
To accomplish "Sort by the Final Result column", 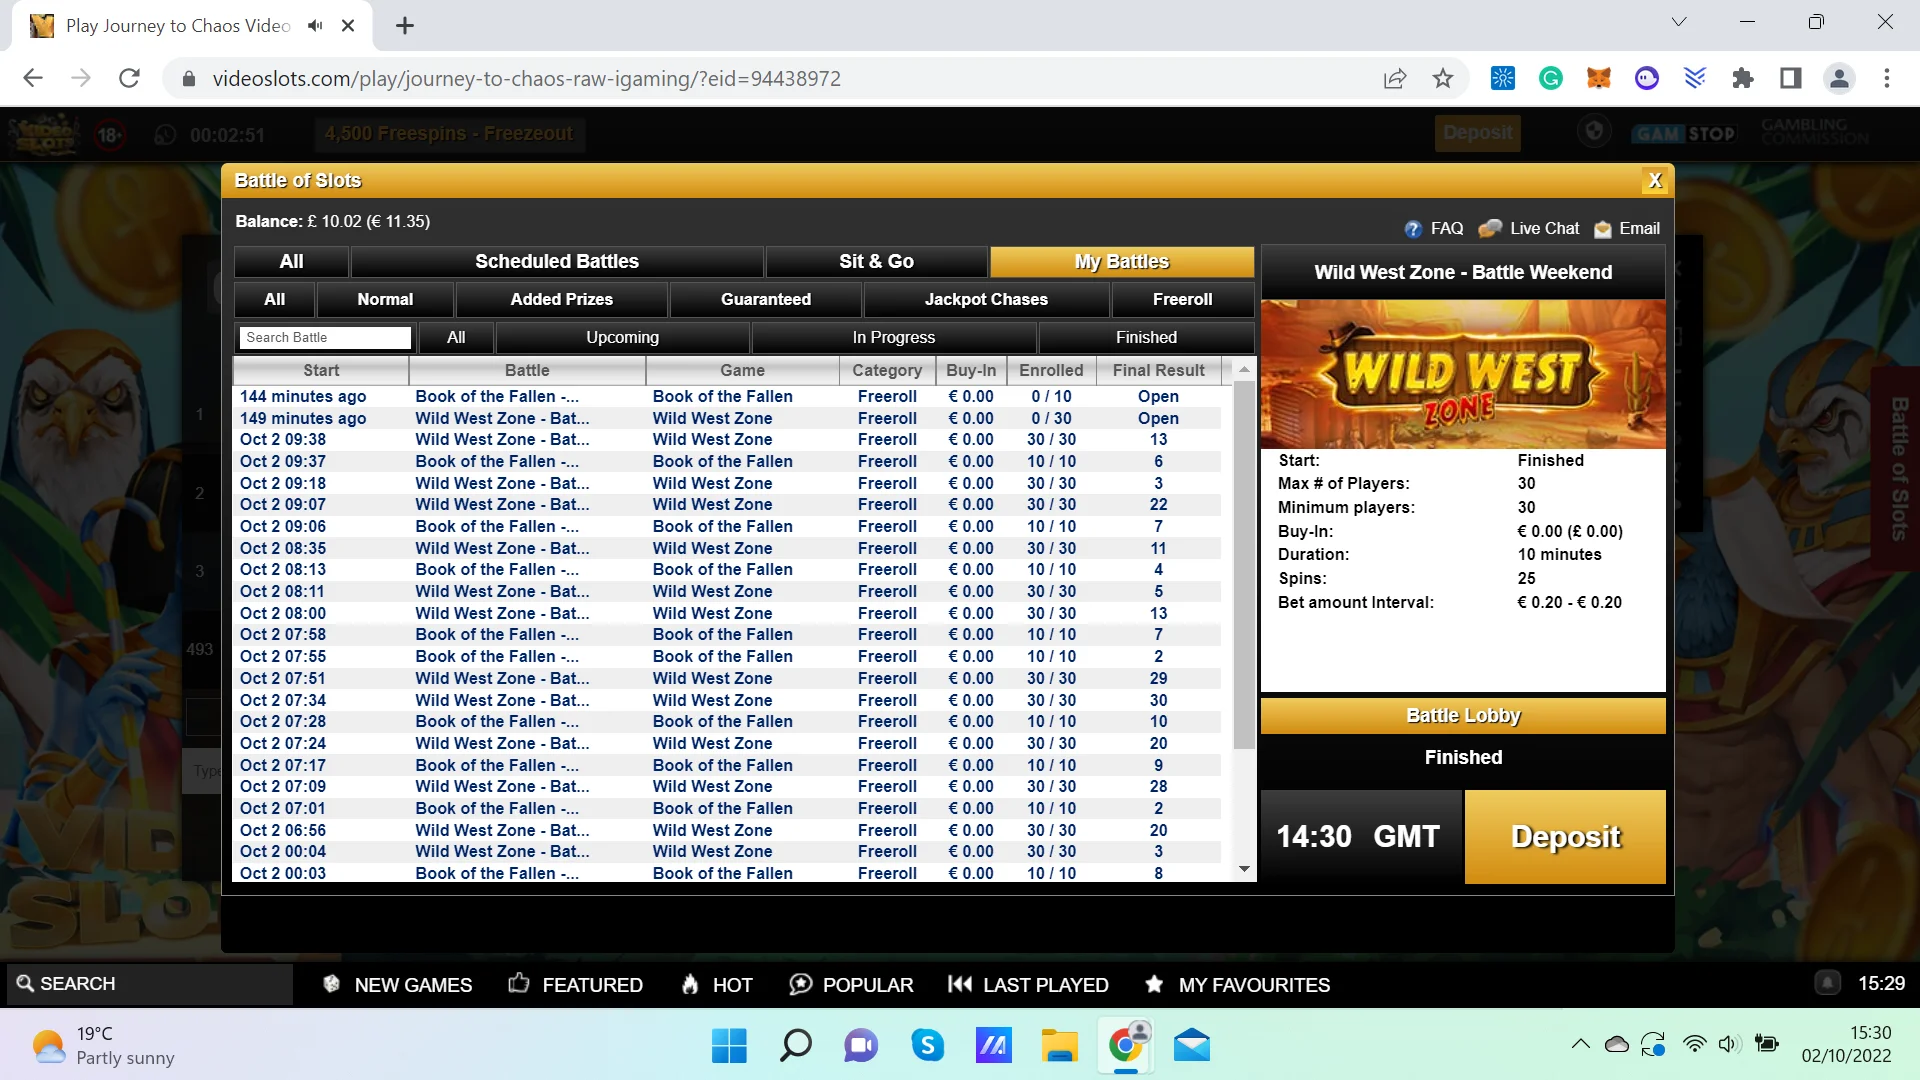I will [1158, 371].
